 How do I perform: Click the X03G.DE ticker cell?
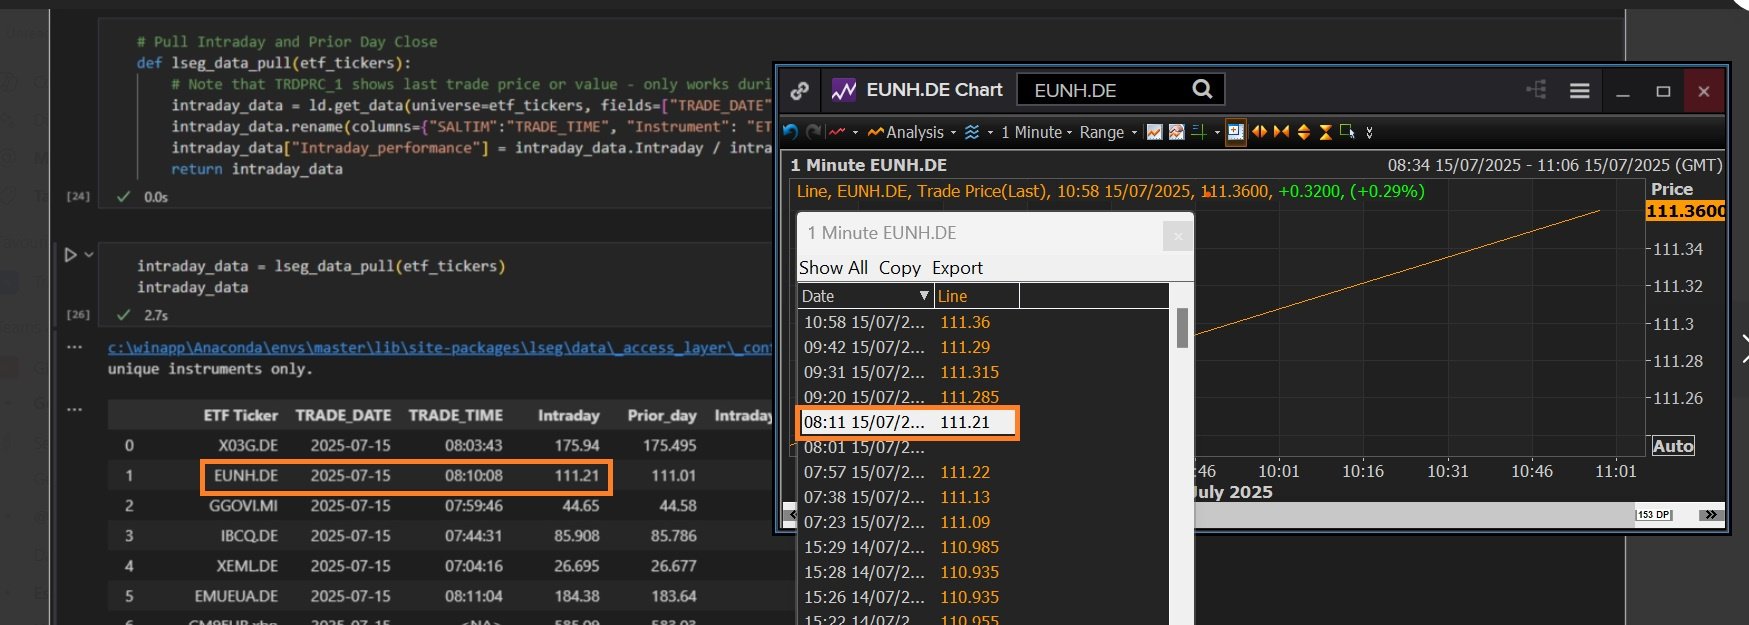[248, 445]
